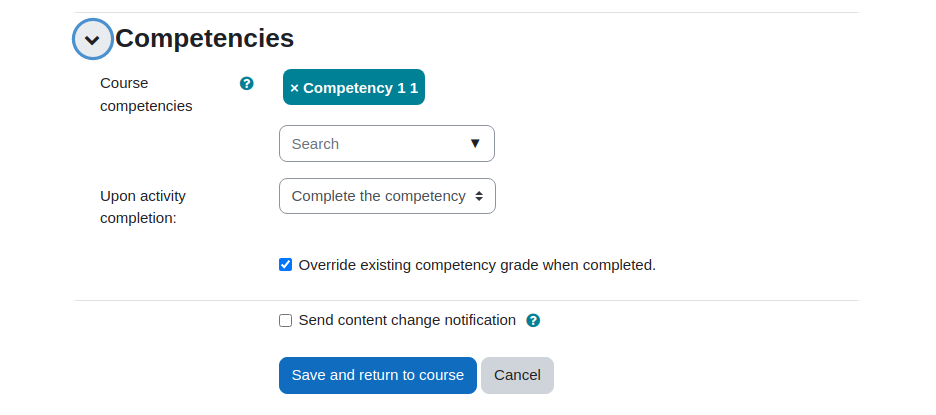Click the teal question mark near Course competencies
Viewport: 936px width, 415px height.
[x=247, y=84]
